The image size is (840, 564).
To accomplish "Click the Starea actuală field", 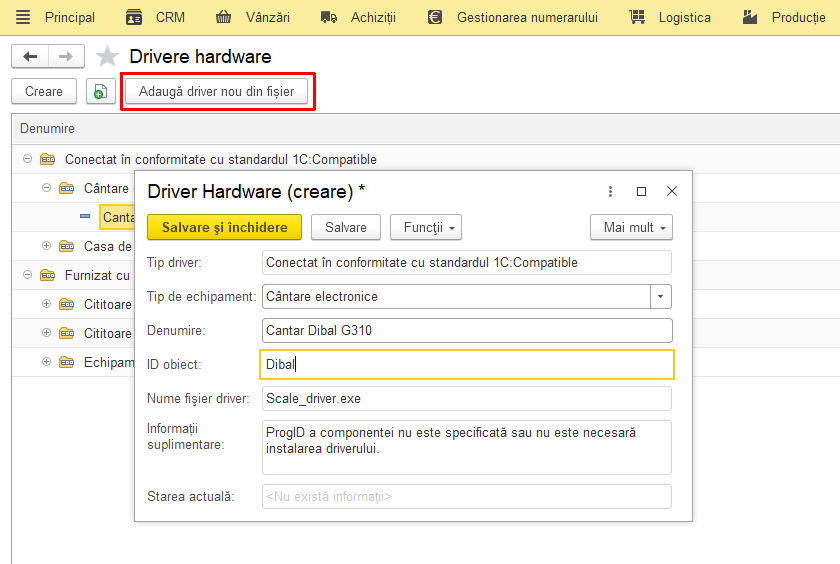I will point(467,497).
